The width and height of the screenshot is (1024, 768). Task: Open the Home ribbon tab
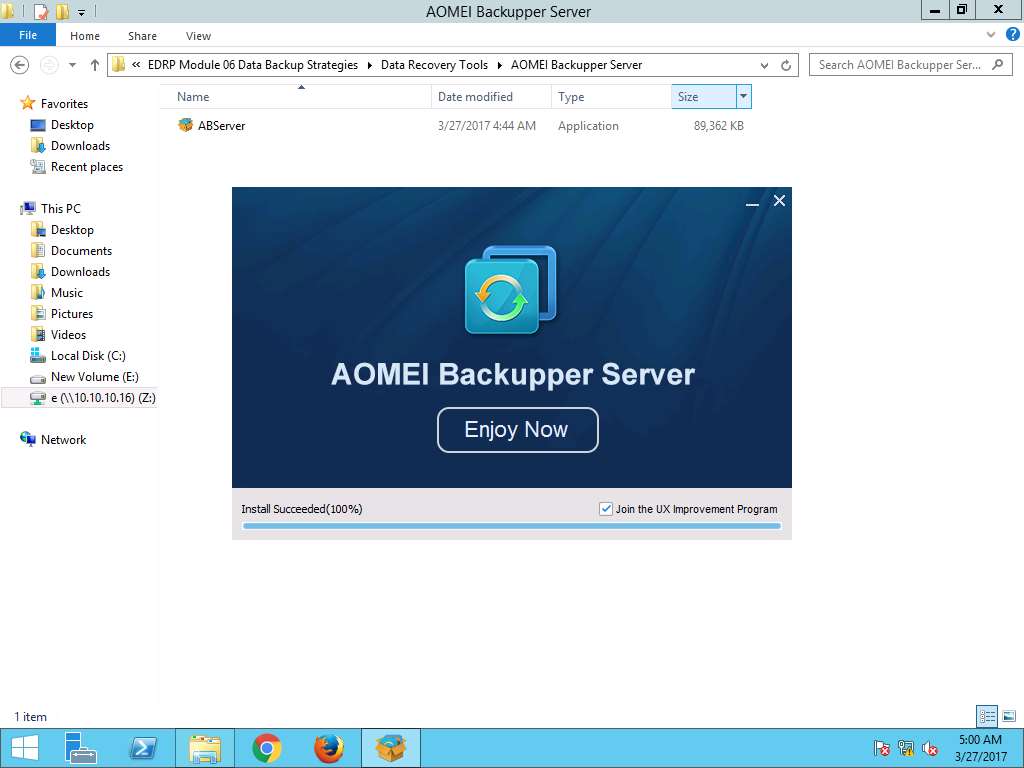pos(85,36)
